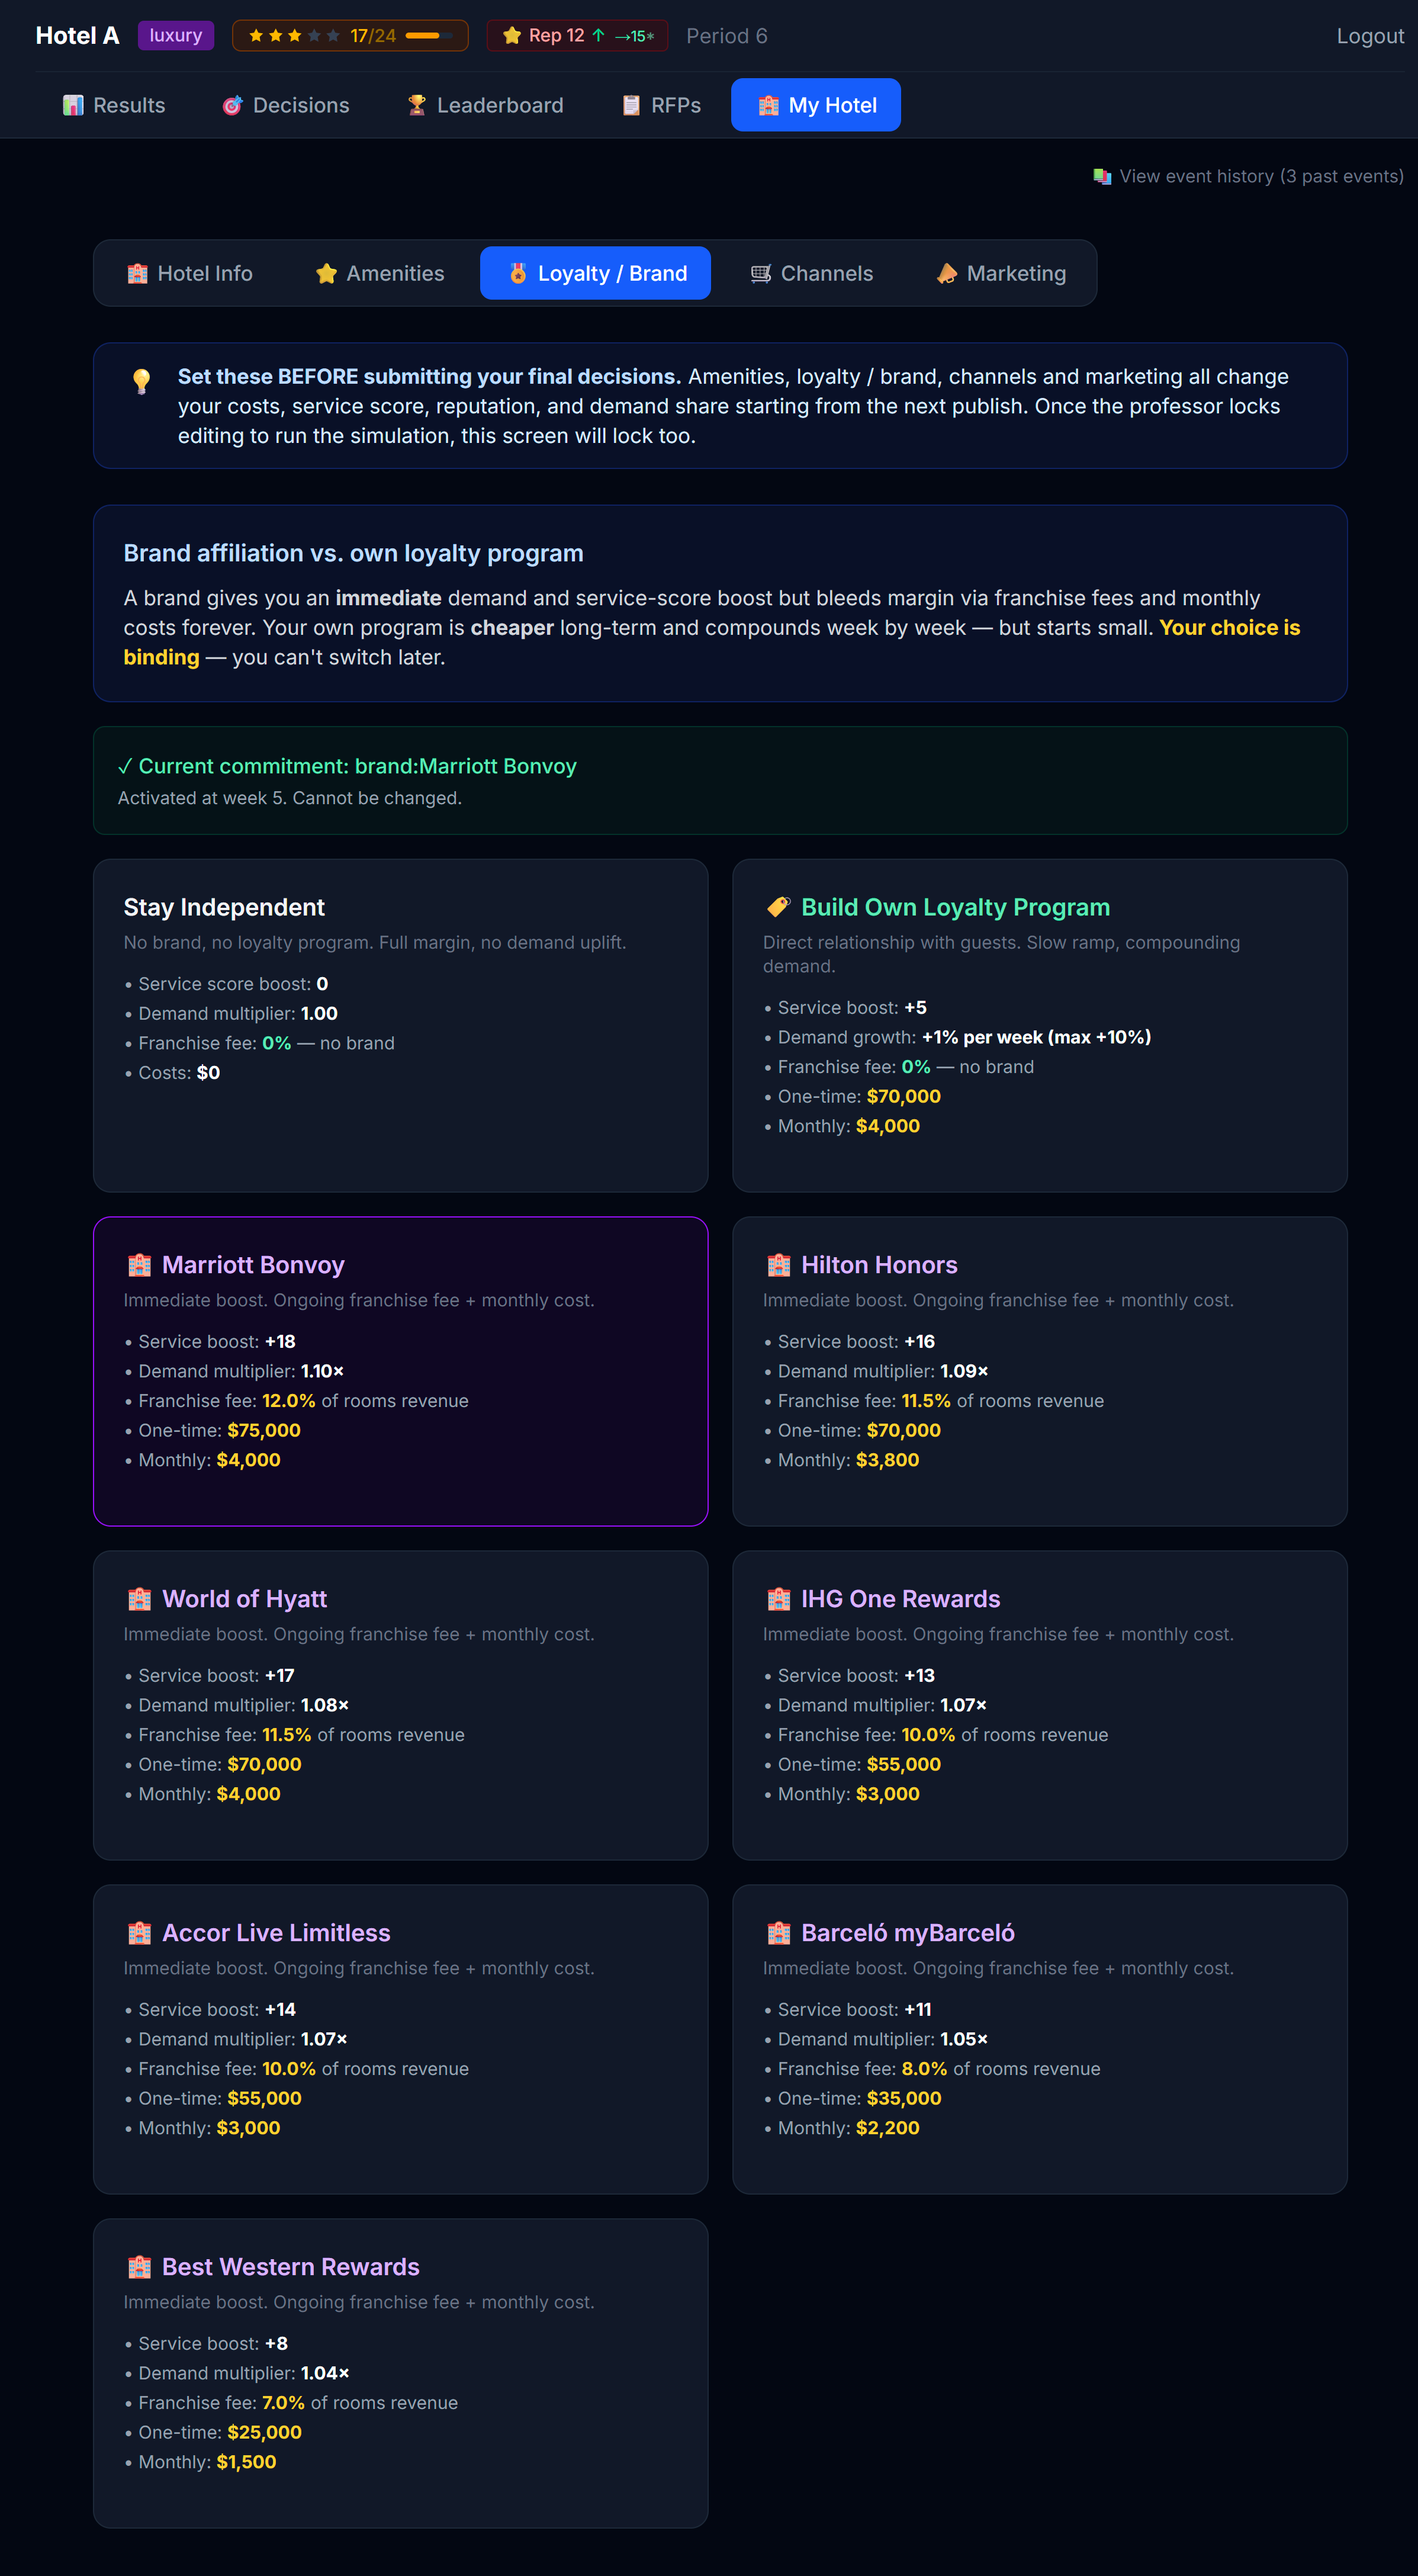Click the RFPs clipboard icon
This screenshot has height=2576, width=1418.
click(x=631, y=105)
